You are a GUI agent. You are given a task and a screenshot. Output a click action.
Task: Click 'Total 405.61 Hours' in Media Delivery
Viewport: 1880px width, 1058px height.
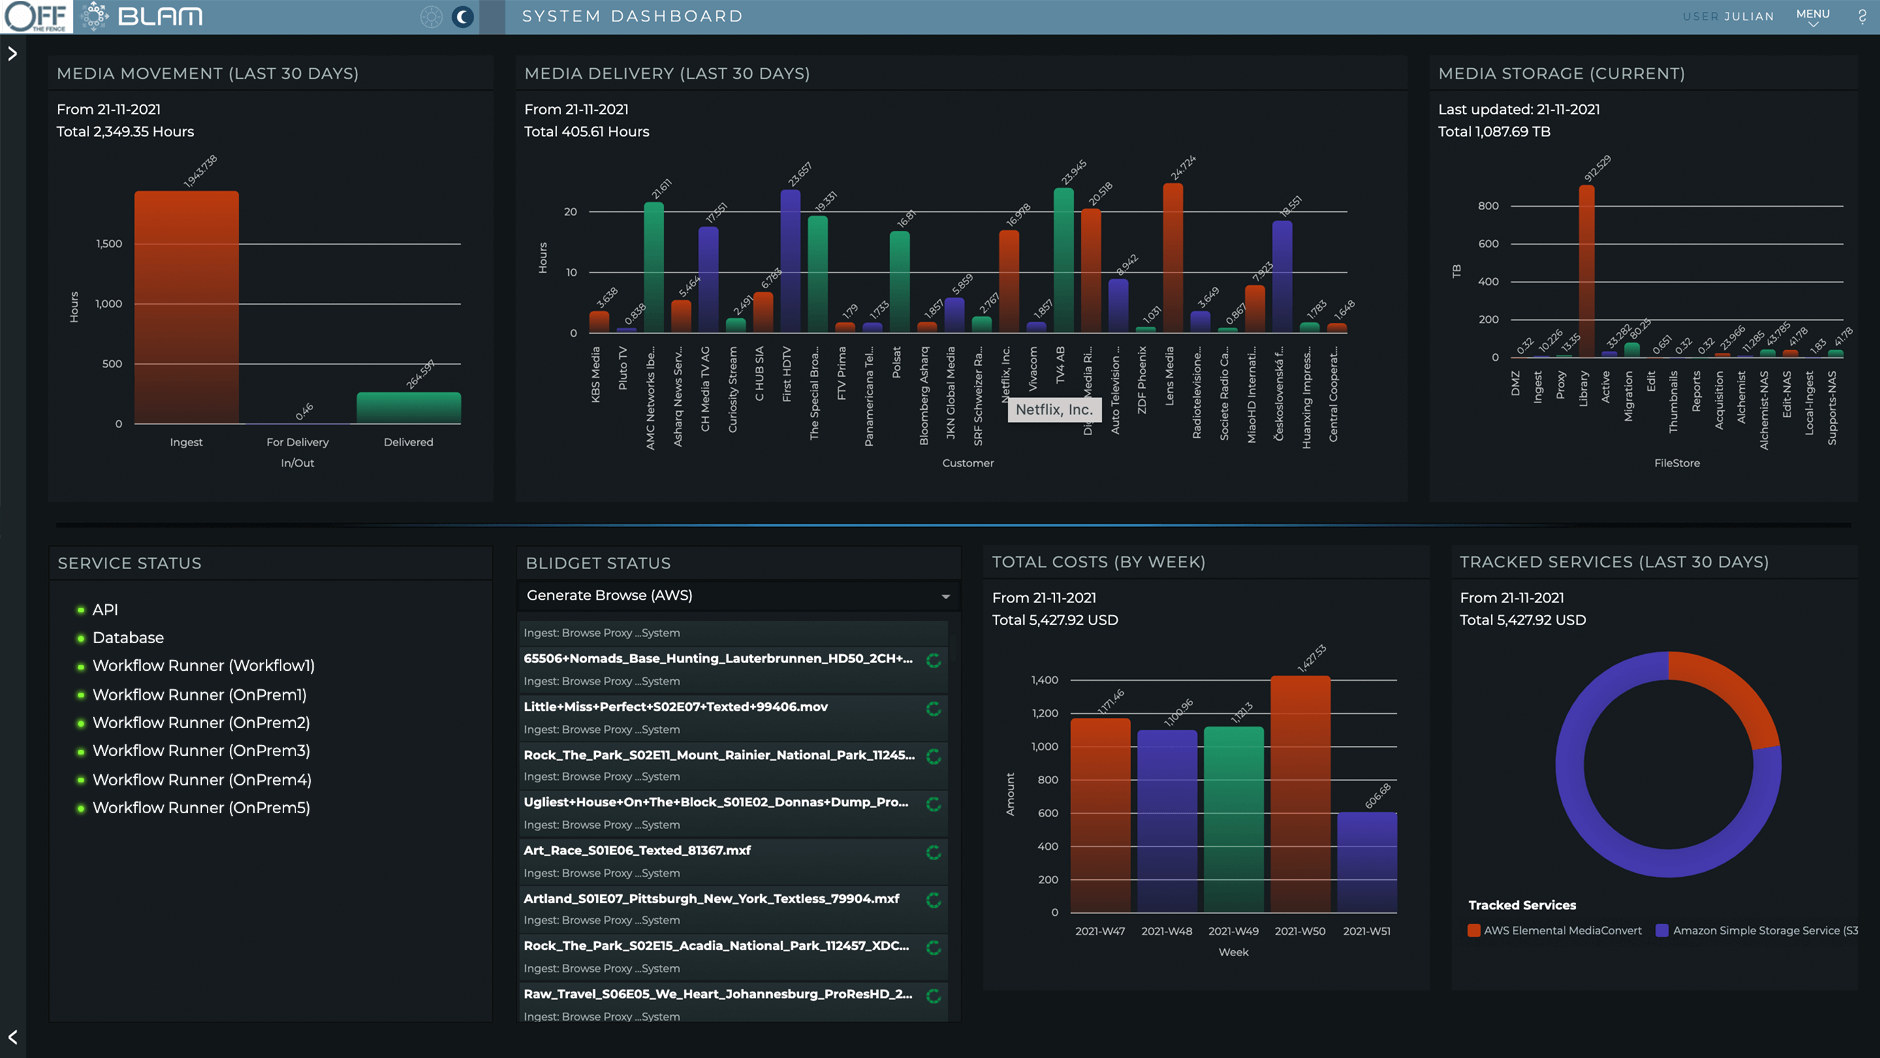(587, 132)
